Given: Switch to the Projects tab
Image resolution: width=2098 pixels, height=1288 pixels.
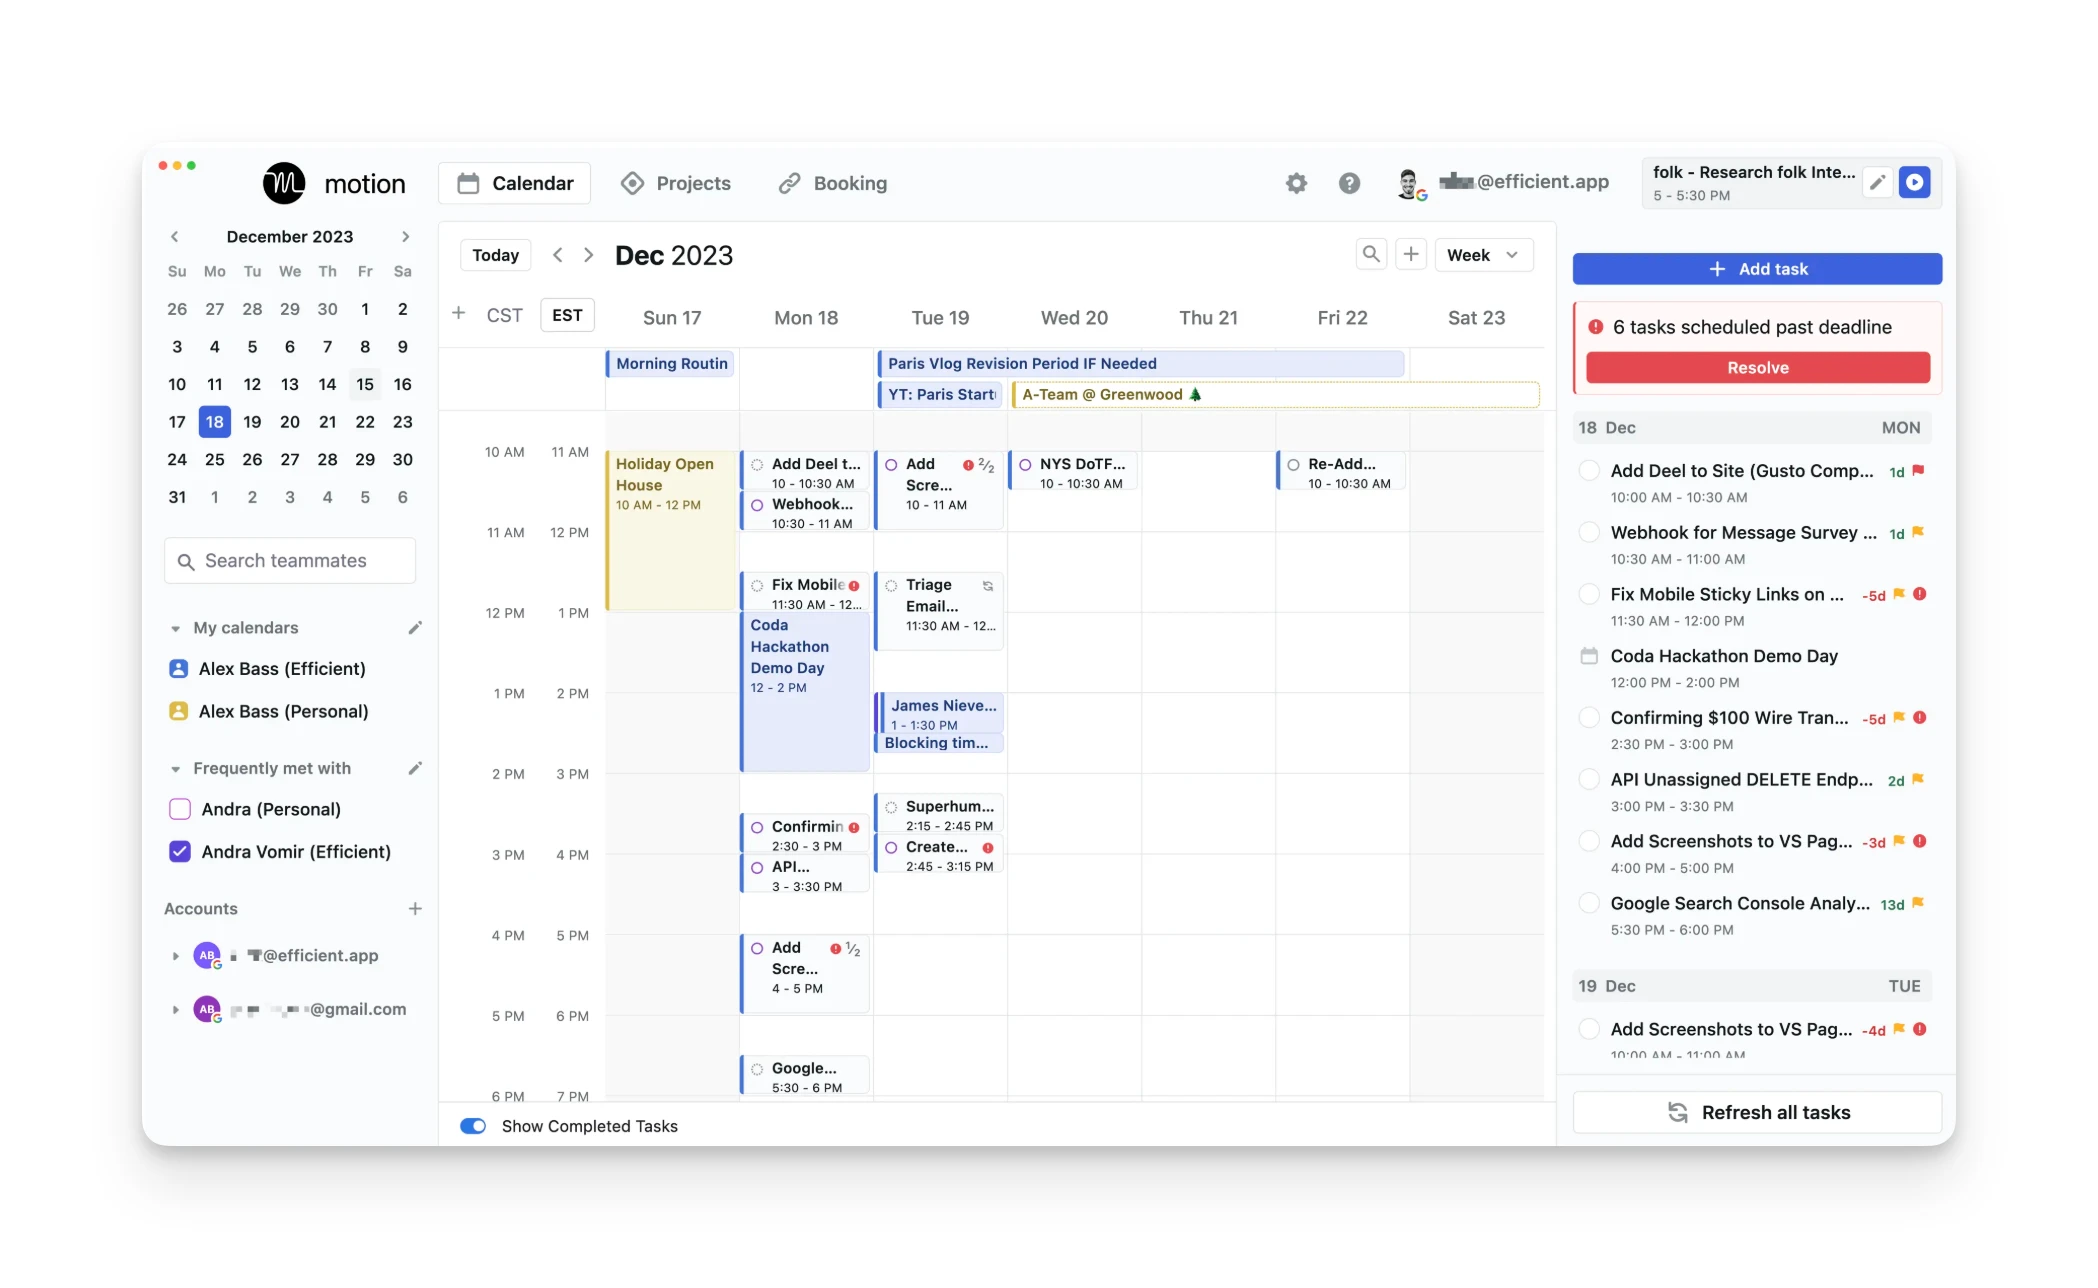Looking at the screenshot, I should coord(676,183).
